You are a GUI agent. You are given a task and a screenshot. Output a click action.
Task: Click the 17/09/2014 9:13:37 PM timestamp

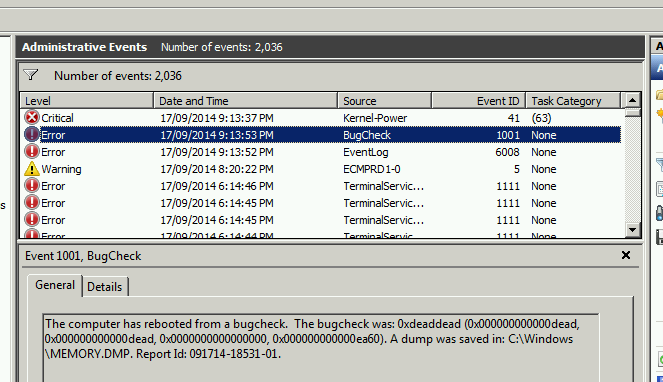(x=216, y=118)
